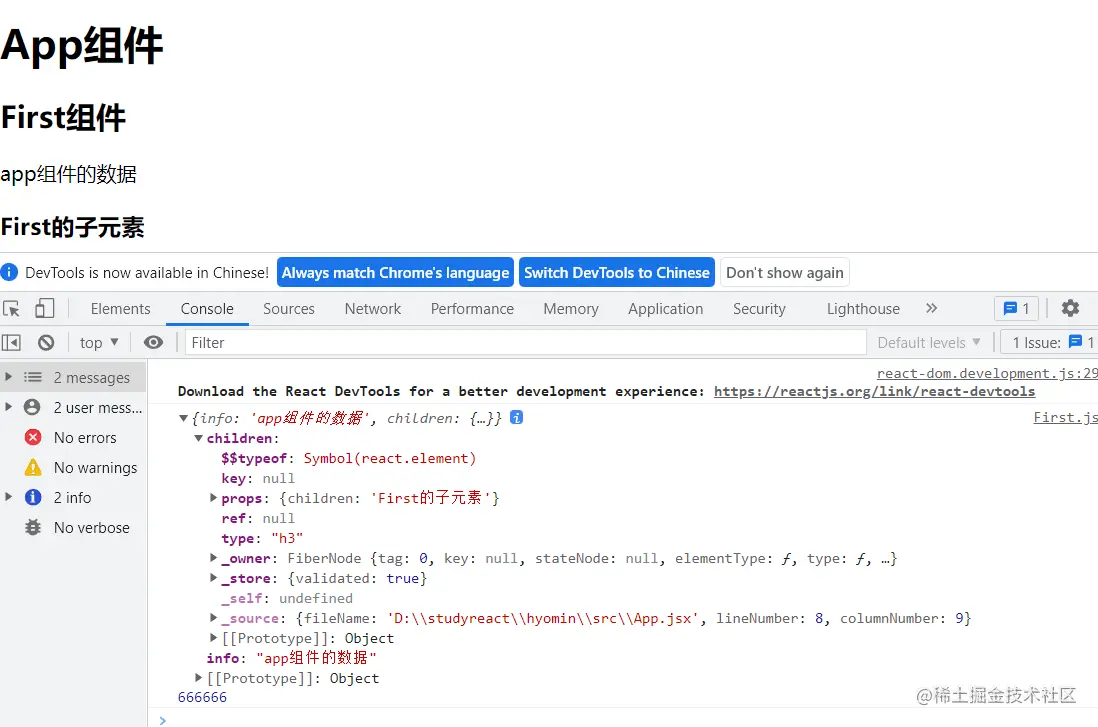Open the react-devtools URL link

point(874,392)
